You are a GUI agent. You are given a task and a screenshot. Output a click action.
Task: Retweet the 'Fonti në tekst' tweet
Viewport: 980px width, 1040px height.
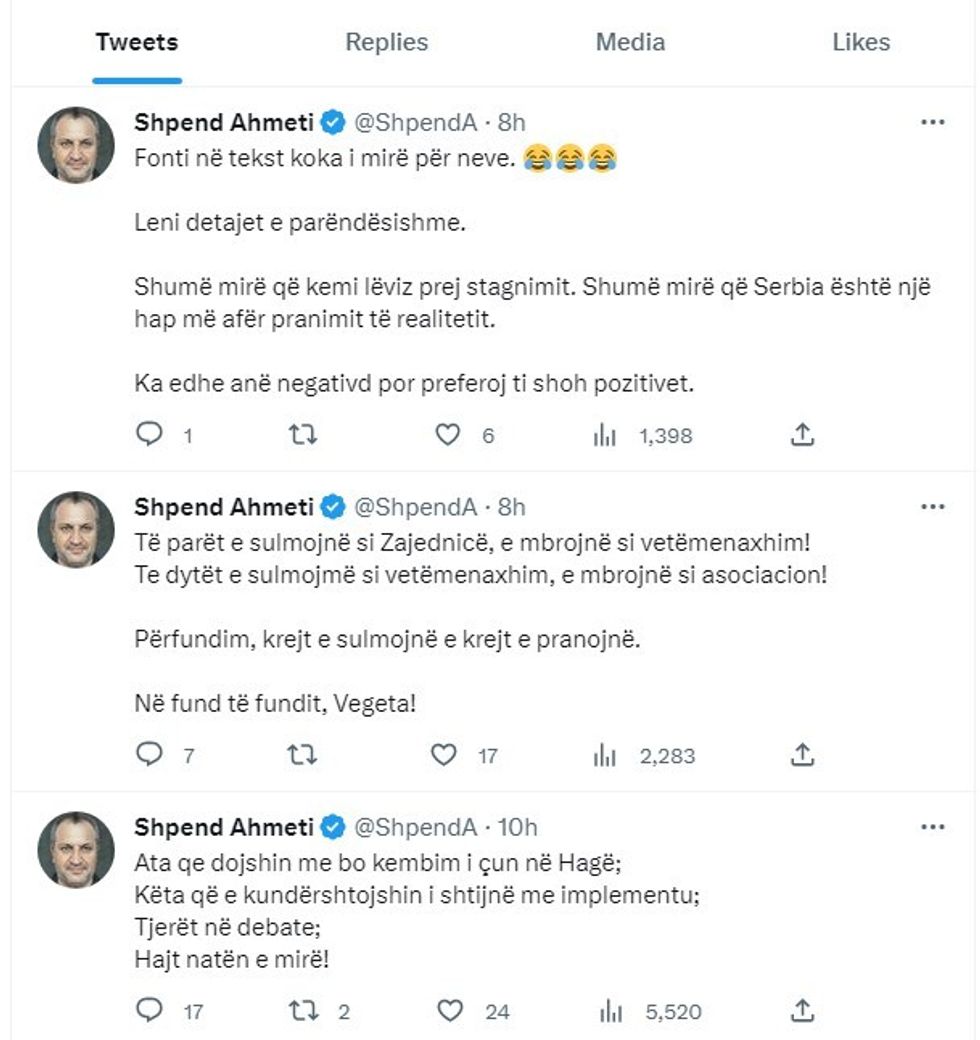(302, 434)
